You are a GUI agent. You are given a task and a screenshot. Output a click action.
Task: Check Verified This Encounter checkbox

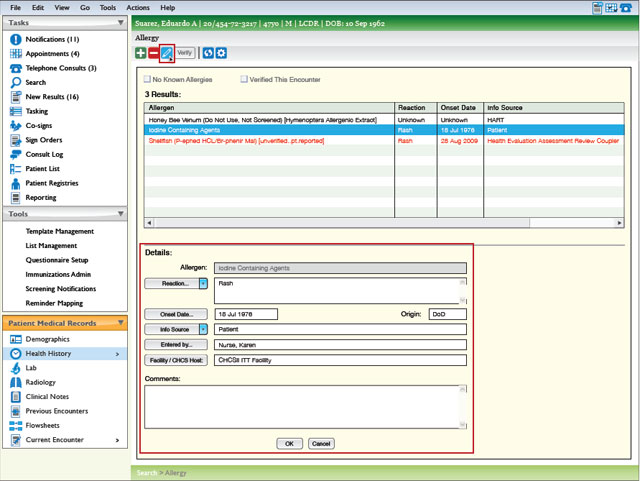click(244, 79)
